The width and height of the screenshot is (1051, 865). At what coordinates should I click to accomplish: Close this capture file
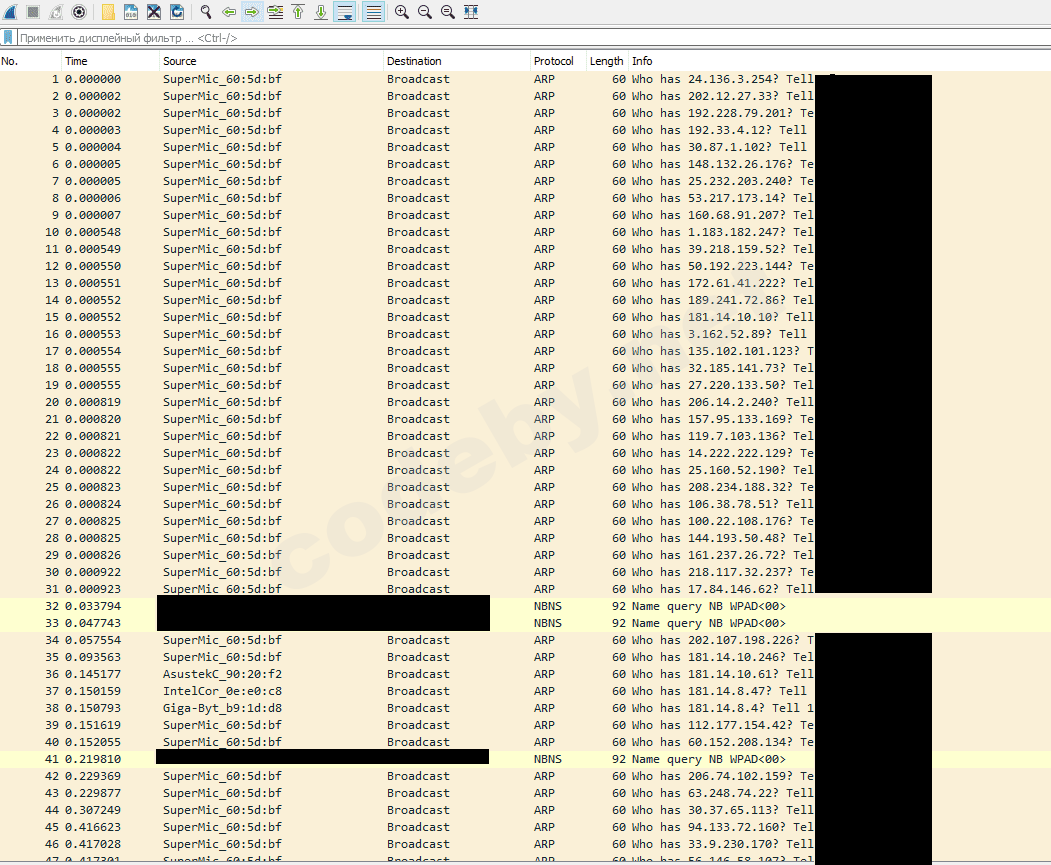click(154, 11)
